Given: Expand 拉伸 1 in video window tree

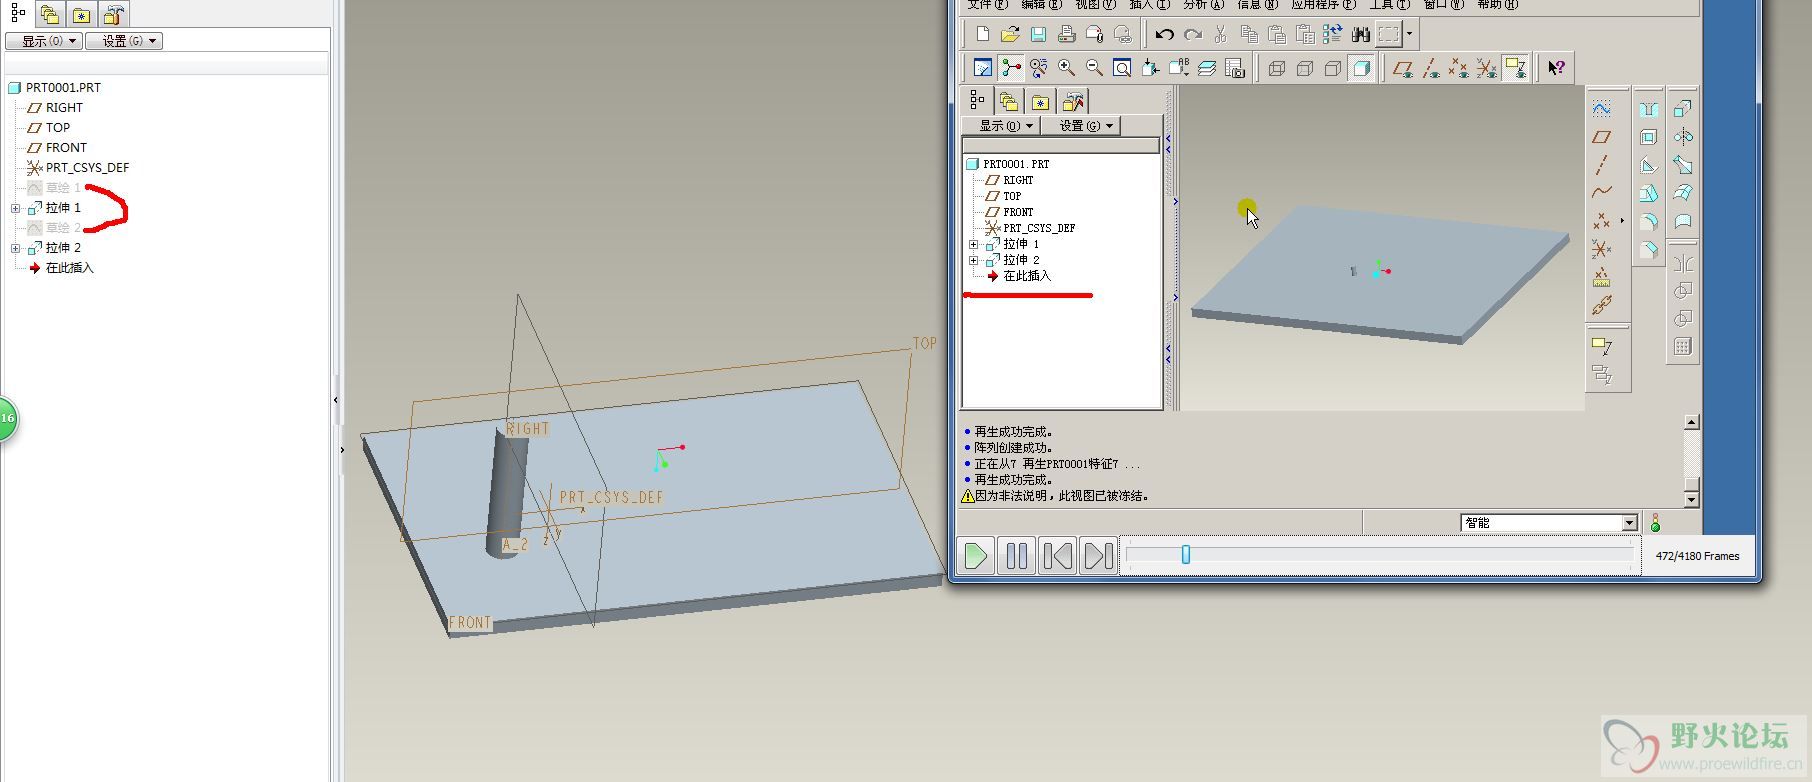Looking at the screenshot, I should pyautogui.click(x=973, y=244).
